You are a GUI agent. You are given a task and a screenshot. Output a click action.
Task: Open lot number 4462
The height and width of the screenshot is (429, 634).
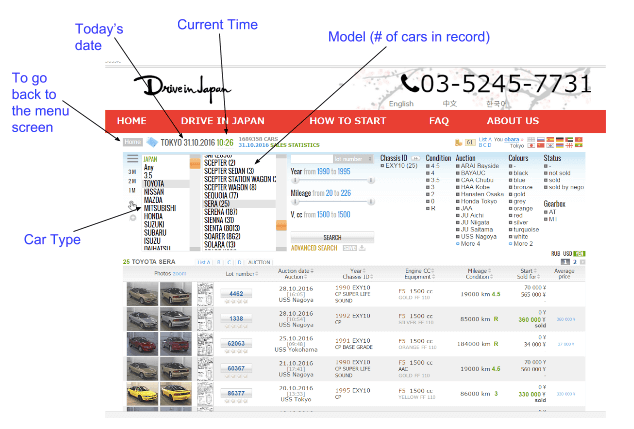(236, 294)
